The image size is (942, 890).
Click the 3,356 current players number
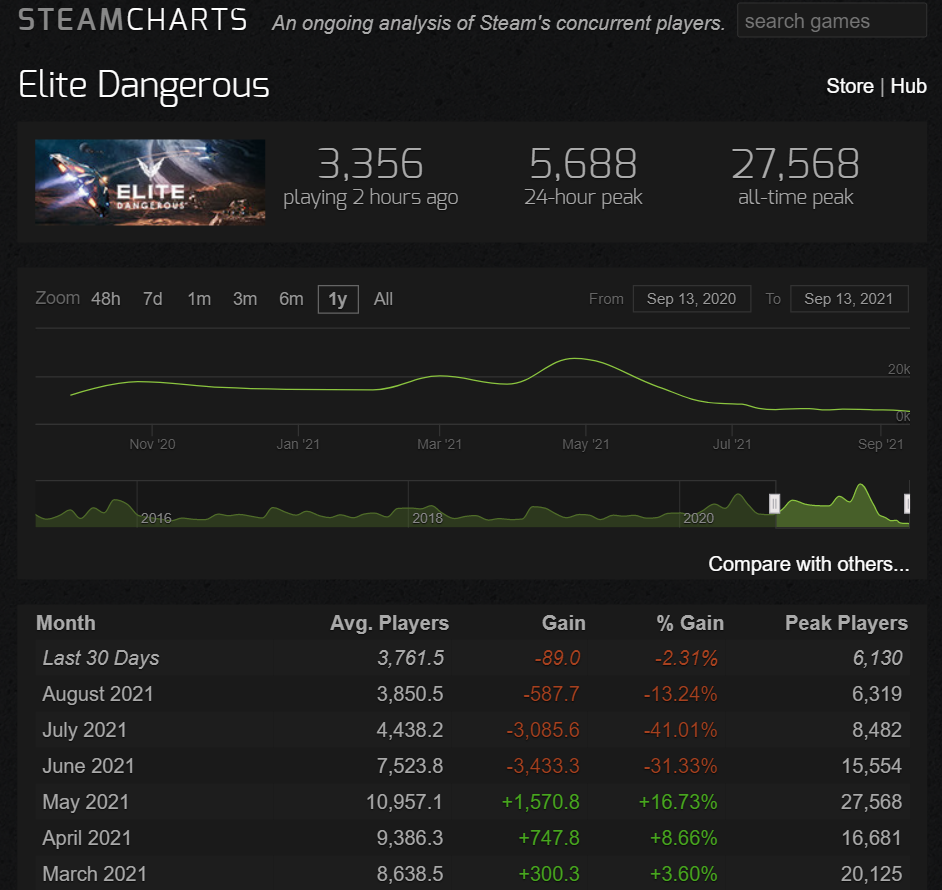tap(370, 163)
